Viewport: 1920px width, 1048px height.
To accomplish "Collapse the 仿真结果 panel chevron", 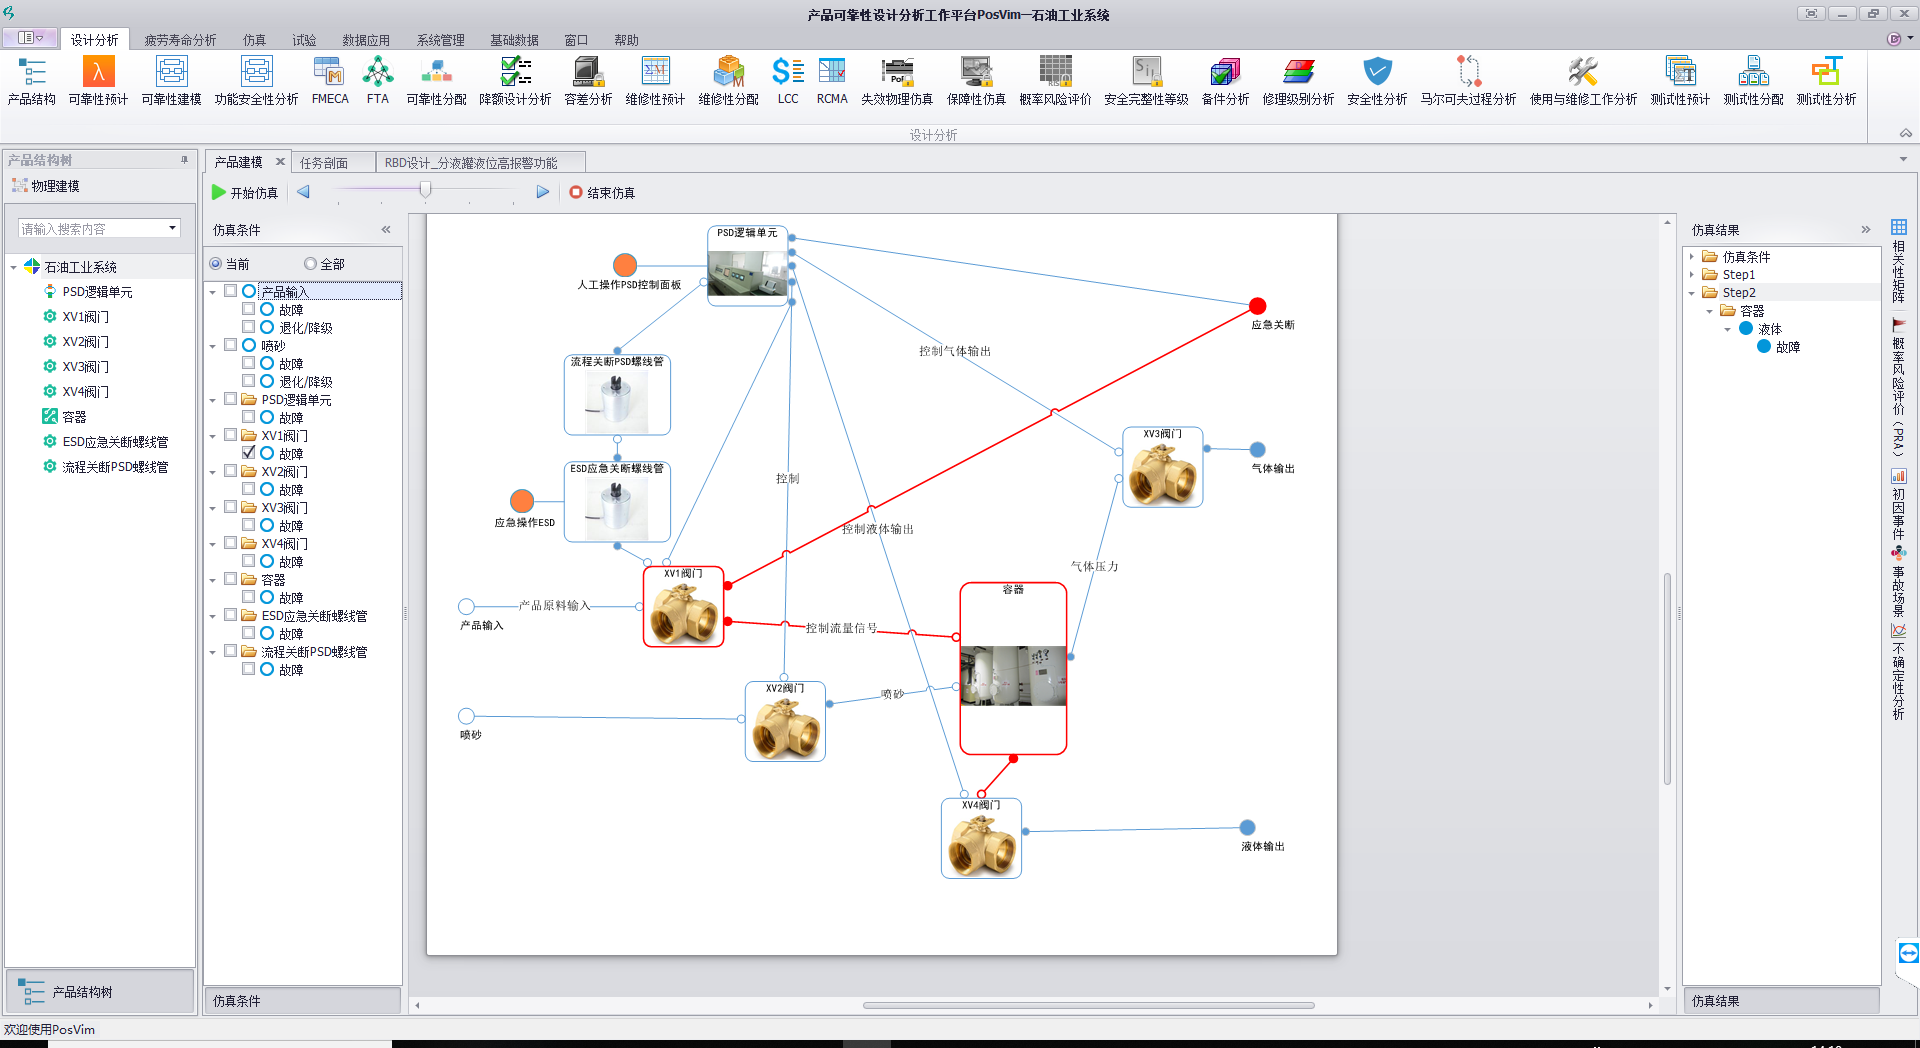I will click(1866, 230).
